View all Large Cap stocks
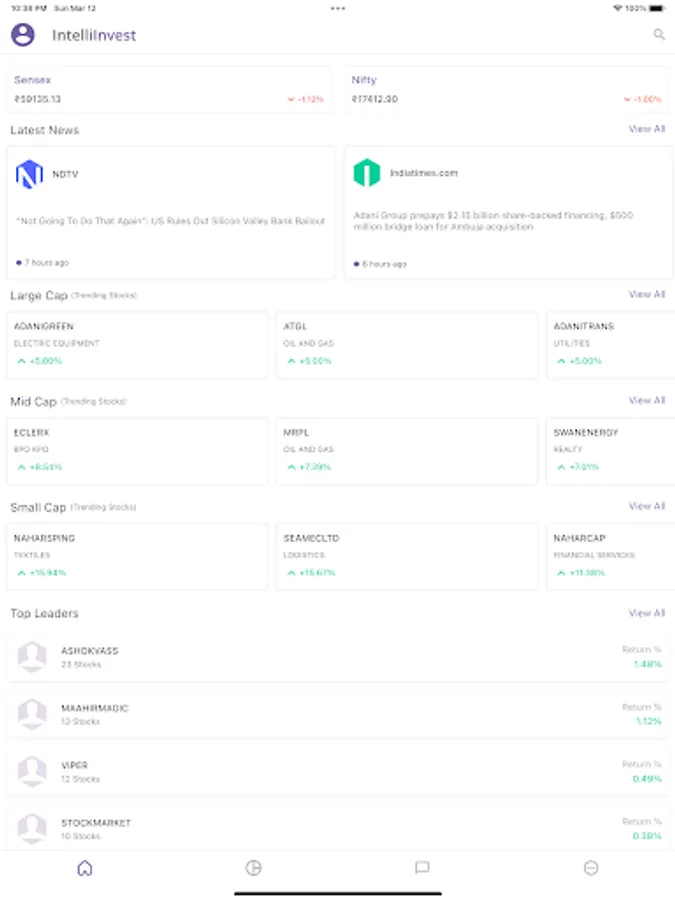This screenshot has height=900, width=675. click(x=646, y=294)
